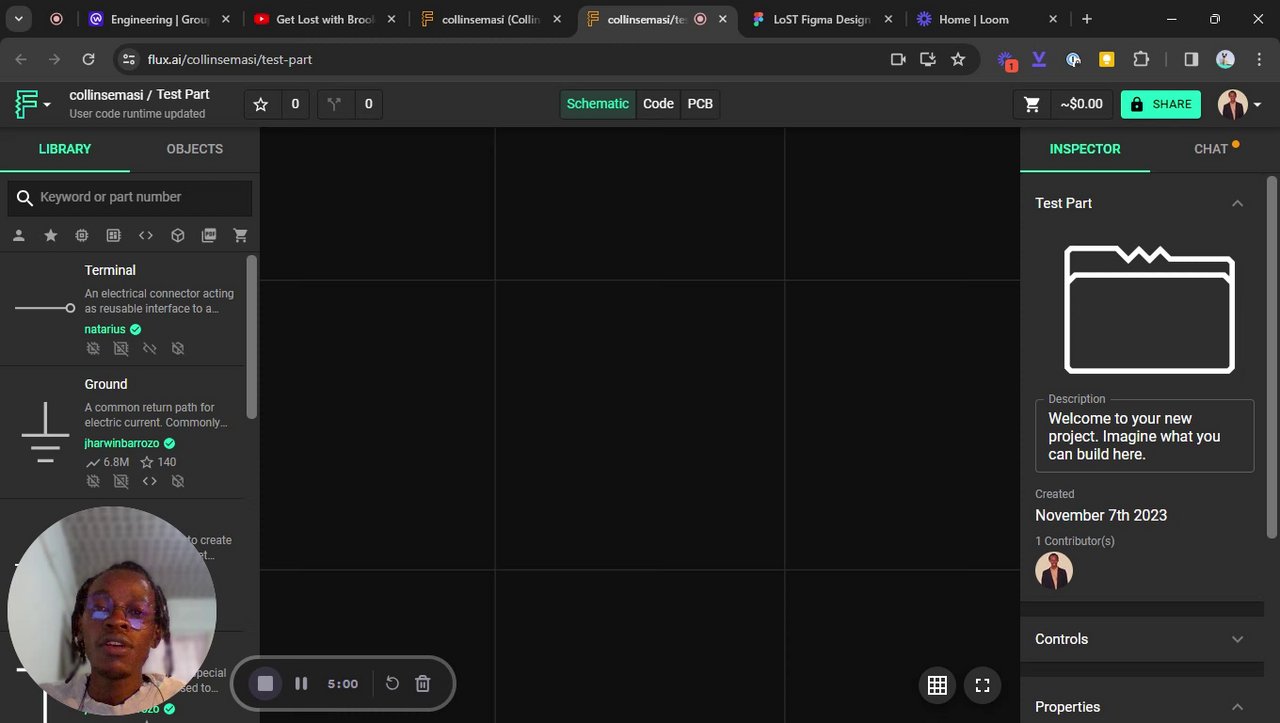The height and width of the screenshot is (723, 1280).
Task: Switch to the Schematic view
Action: point(597,104)
